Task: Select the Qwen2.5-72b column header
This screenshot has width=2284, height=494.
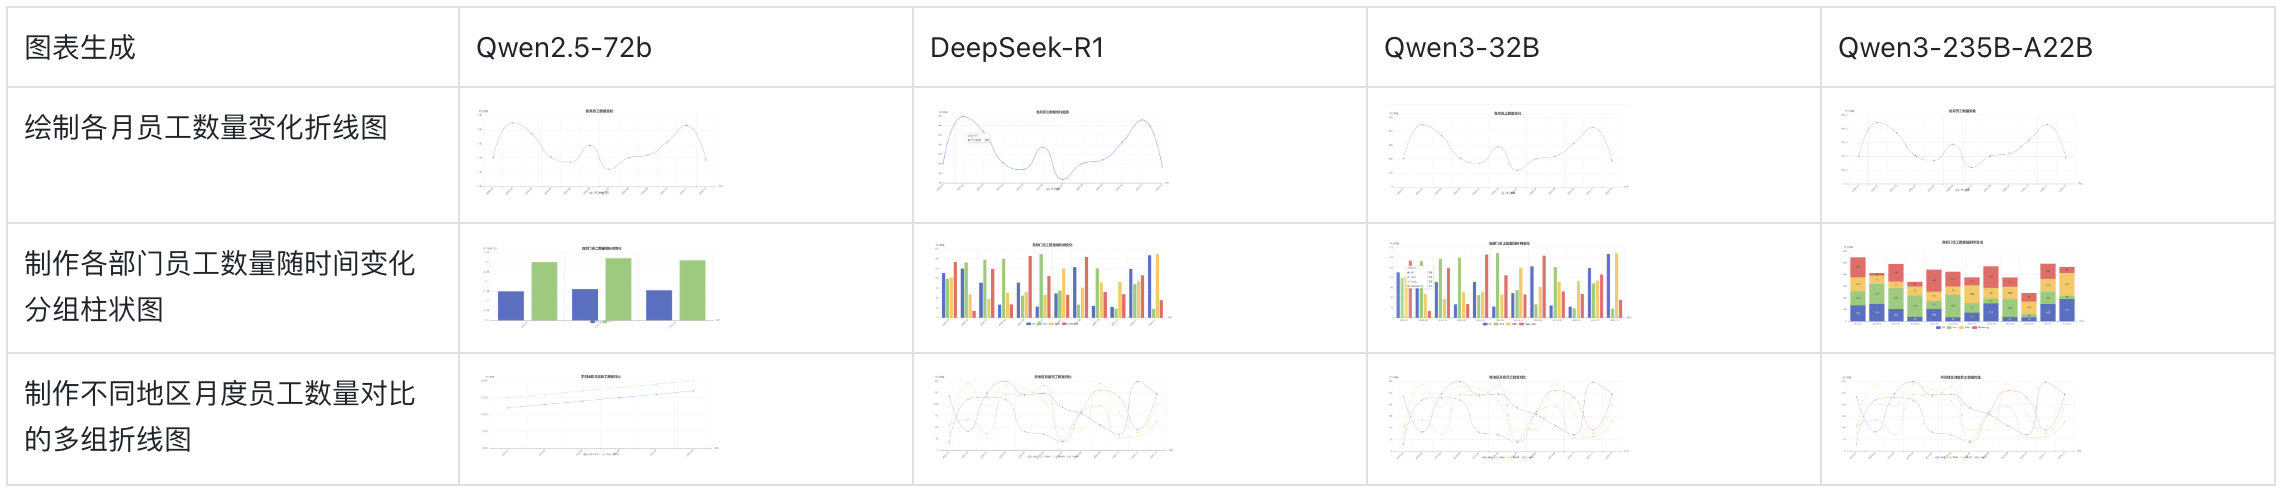Action: point(564,48)
